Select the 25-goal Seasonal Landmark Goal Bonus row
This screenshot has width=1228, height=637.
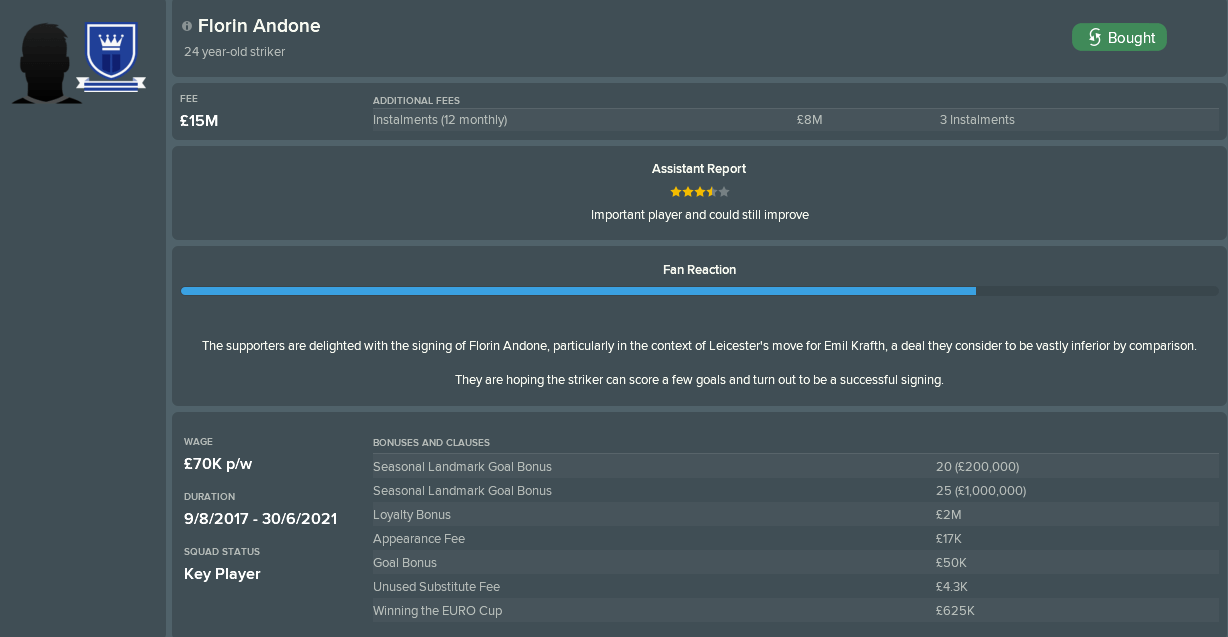(796, 491)
